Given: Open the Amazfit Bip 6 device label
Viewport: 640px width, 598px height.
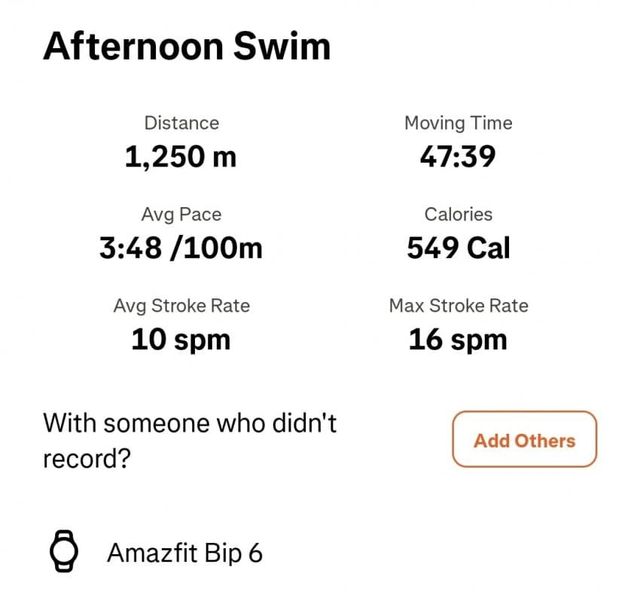Looking at the screenshot, I should click(185, 552).
